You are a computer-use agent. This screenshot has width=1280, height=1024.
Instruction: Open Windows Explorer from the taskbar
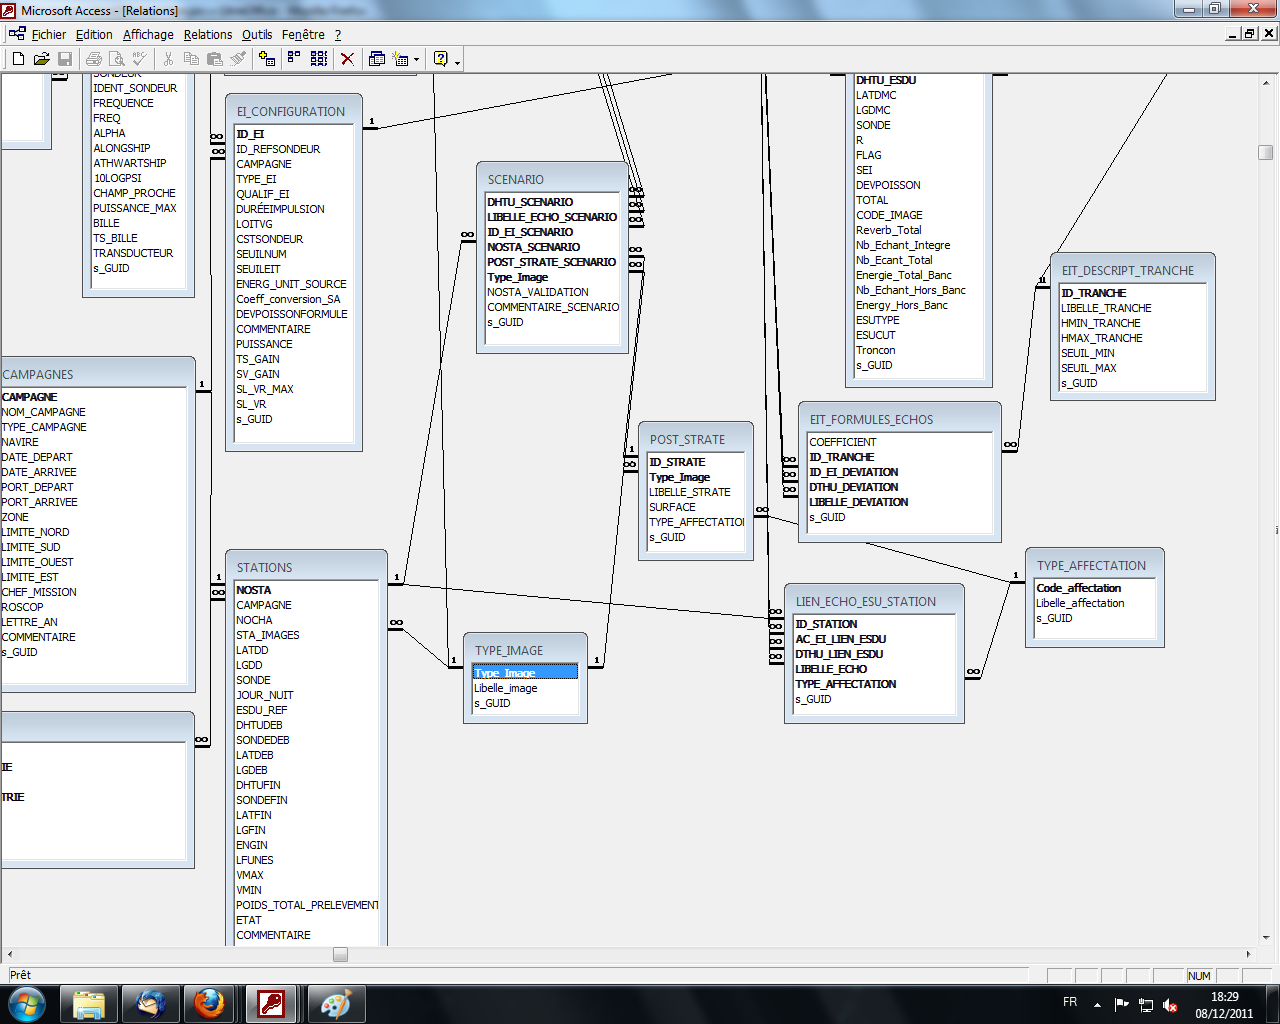(x=90, y=1004)
